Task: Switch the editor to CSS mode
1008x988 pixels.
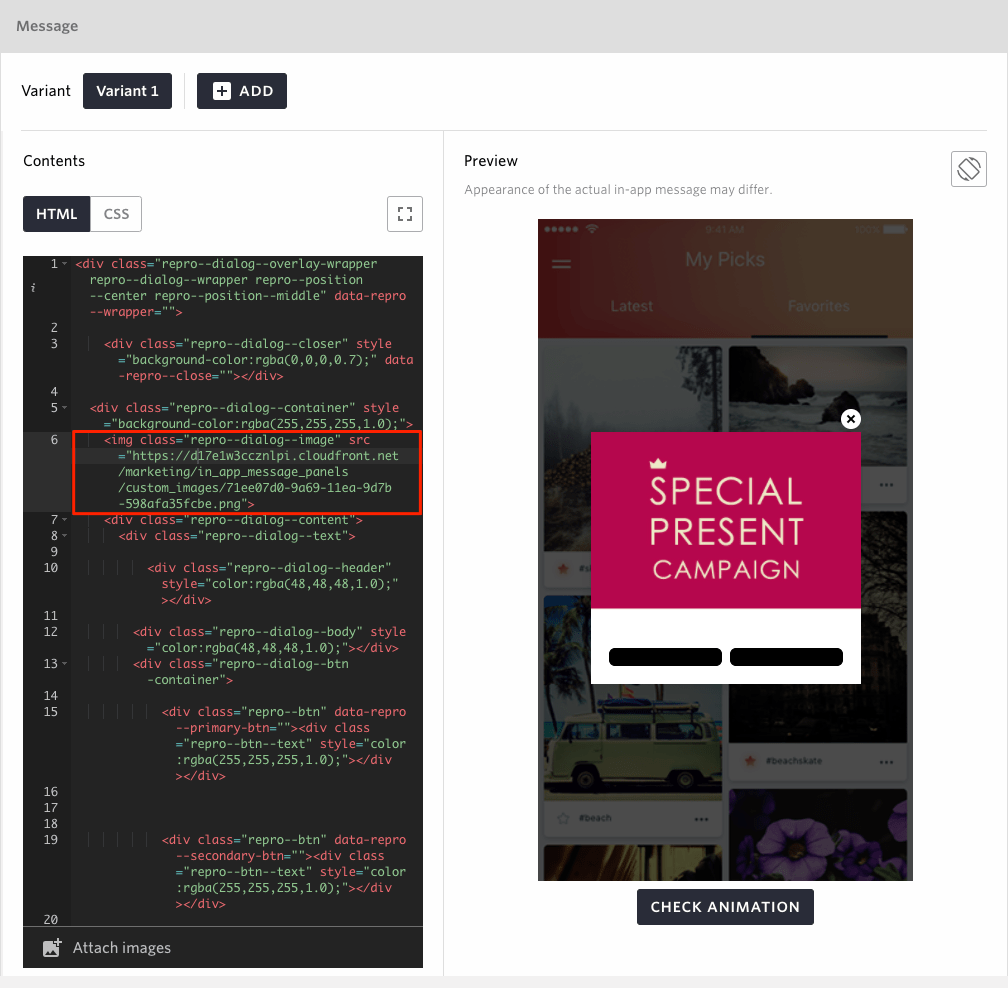Action: [x=115, y=213]
